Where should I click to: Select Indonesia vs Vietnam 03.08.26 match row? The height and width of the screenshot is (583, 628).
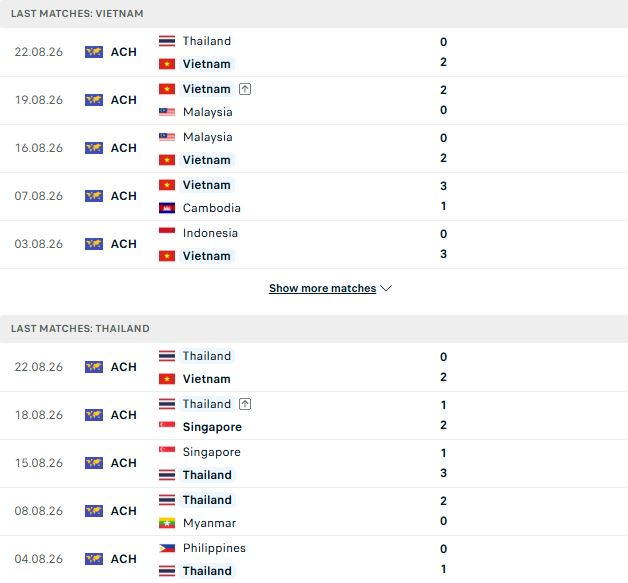pos(314,244)
